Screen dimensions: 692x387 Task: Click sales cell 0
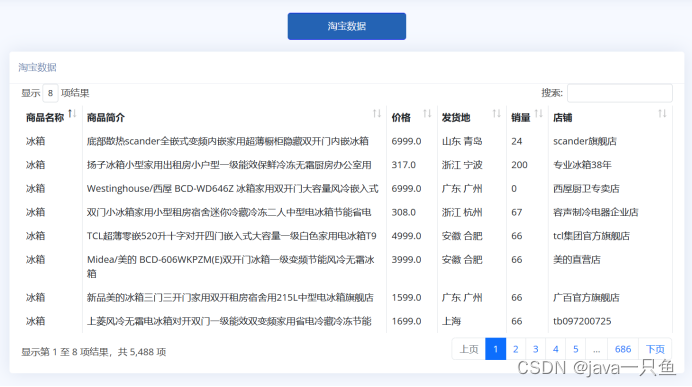(x=514, y=189)
